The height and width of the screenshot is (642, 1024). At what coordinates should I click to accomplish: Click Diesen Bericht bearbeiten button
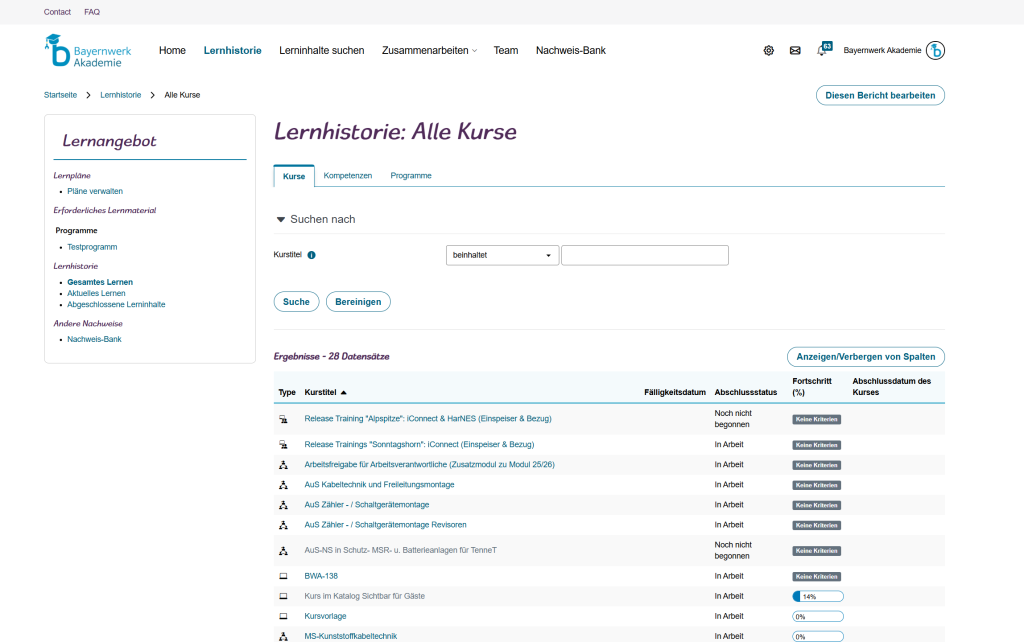[x=880, y=95]
